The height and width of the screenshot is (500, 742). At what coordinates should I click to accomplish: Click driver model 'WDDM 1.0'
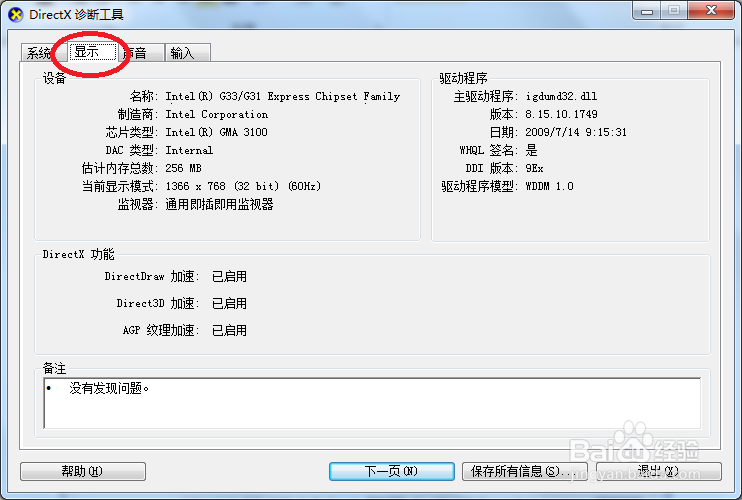click(549, 186)
